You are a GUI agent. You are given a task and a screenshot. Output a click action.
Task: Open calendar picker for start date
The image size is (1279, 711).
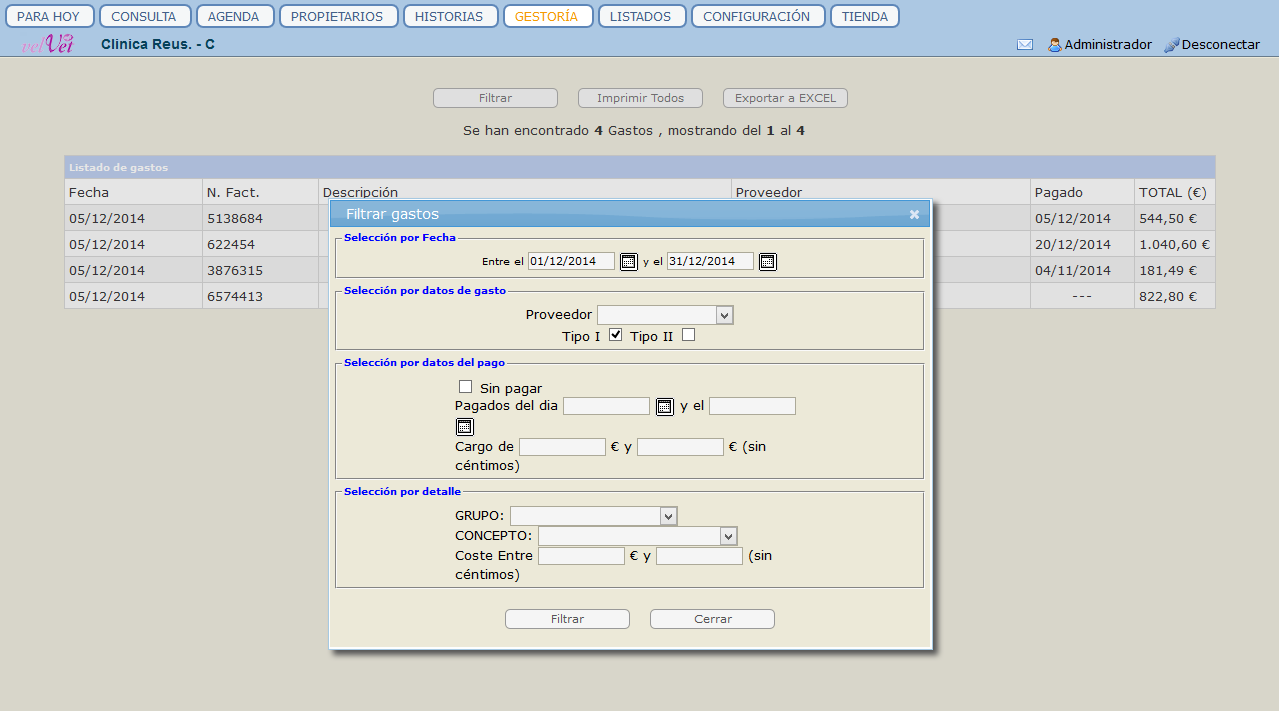628,262
